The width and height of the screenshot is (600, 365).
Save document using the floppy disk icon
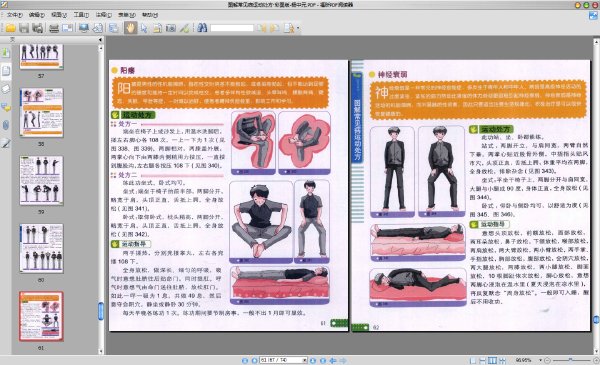click(x=24, y=28)
